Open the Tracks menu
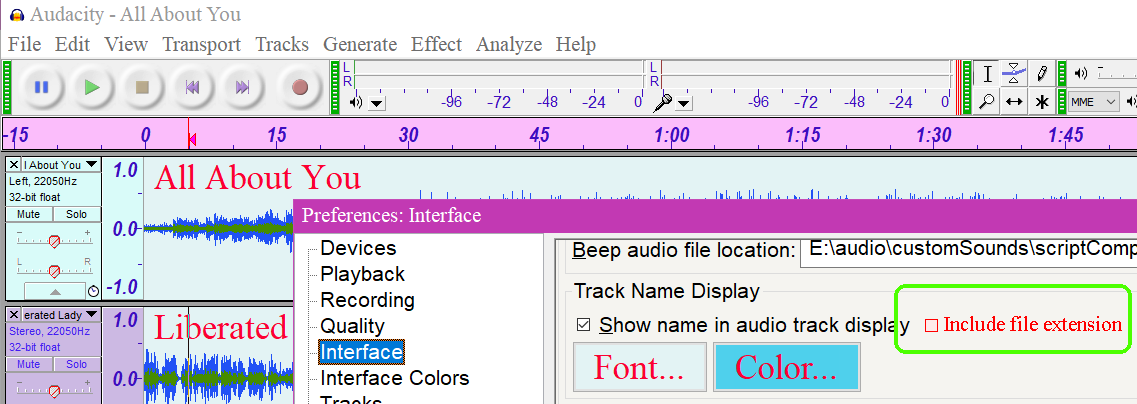 click(282, 44)
